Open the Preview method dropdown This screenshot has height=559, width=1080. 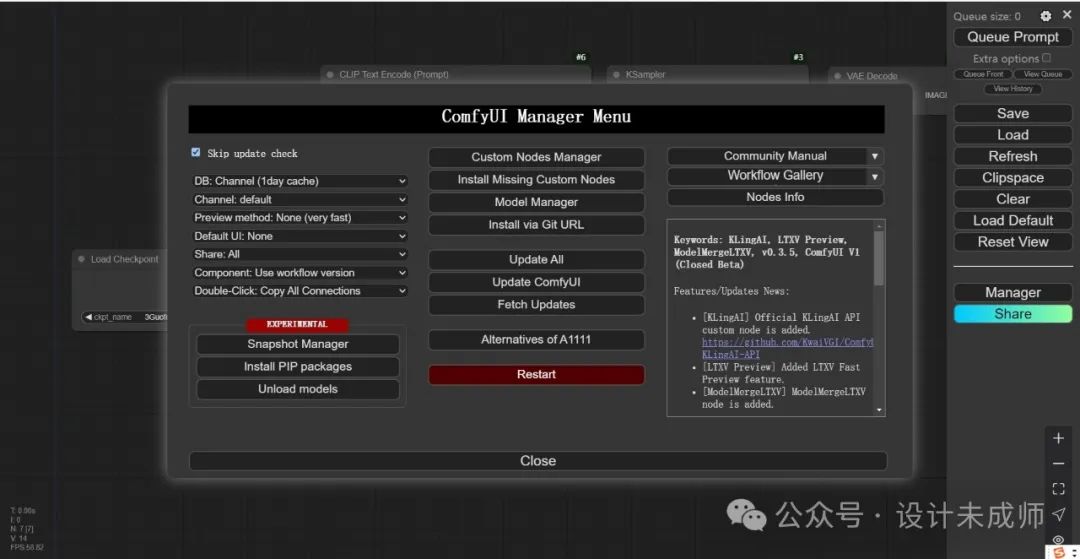[x=300, y=218]
